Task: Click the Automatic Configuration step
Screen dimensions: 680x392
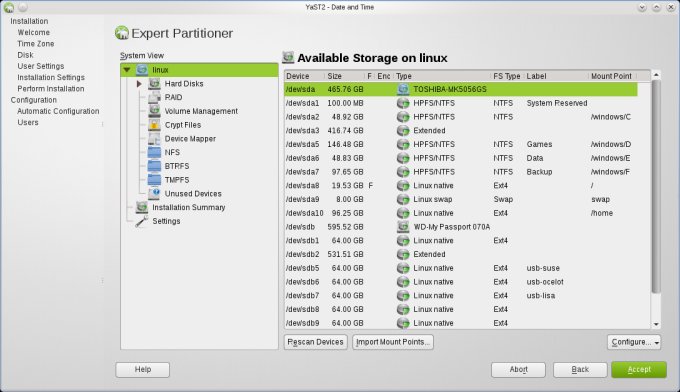Action: pyautogui.click(x=58, y=111)
